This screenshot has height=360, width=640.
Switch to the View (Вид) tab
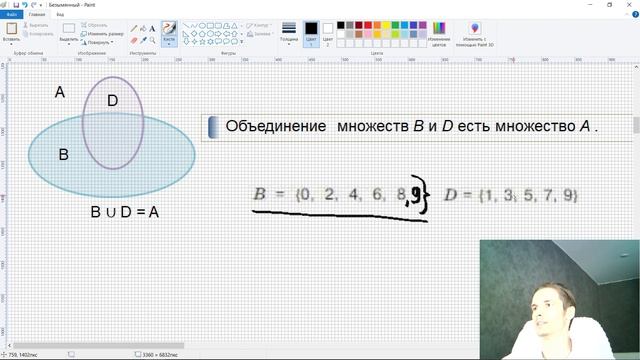pyautogui.click(x=60, y=14)
